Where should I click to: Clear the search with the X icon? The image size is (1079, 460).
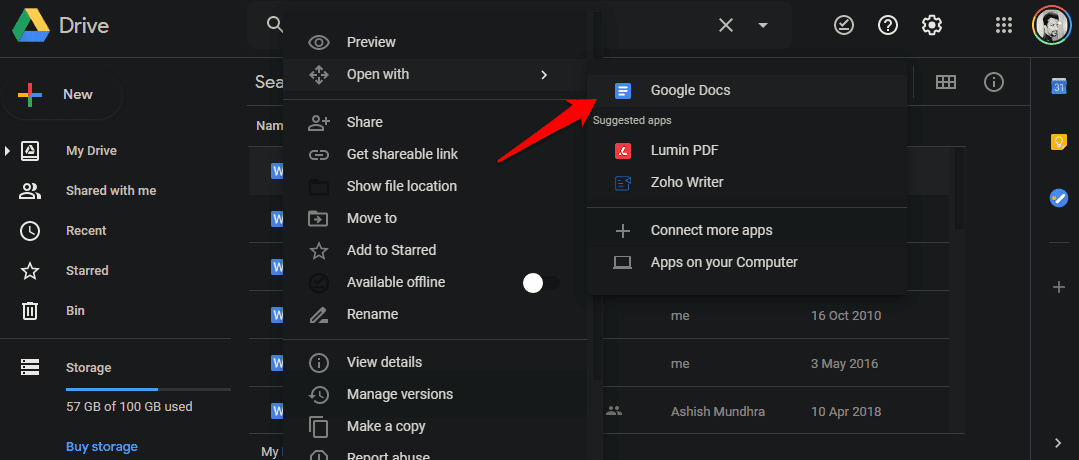click(725, 25)
